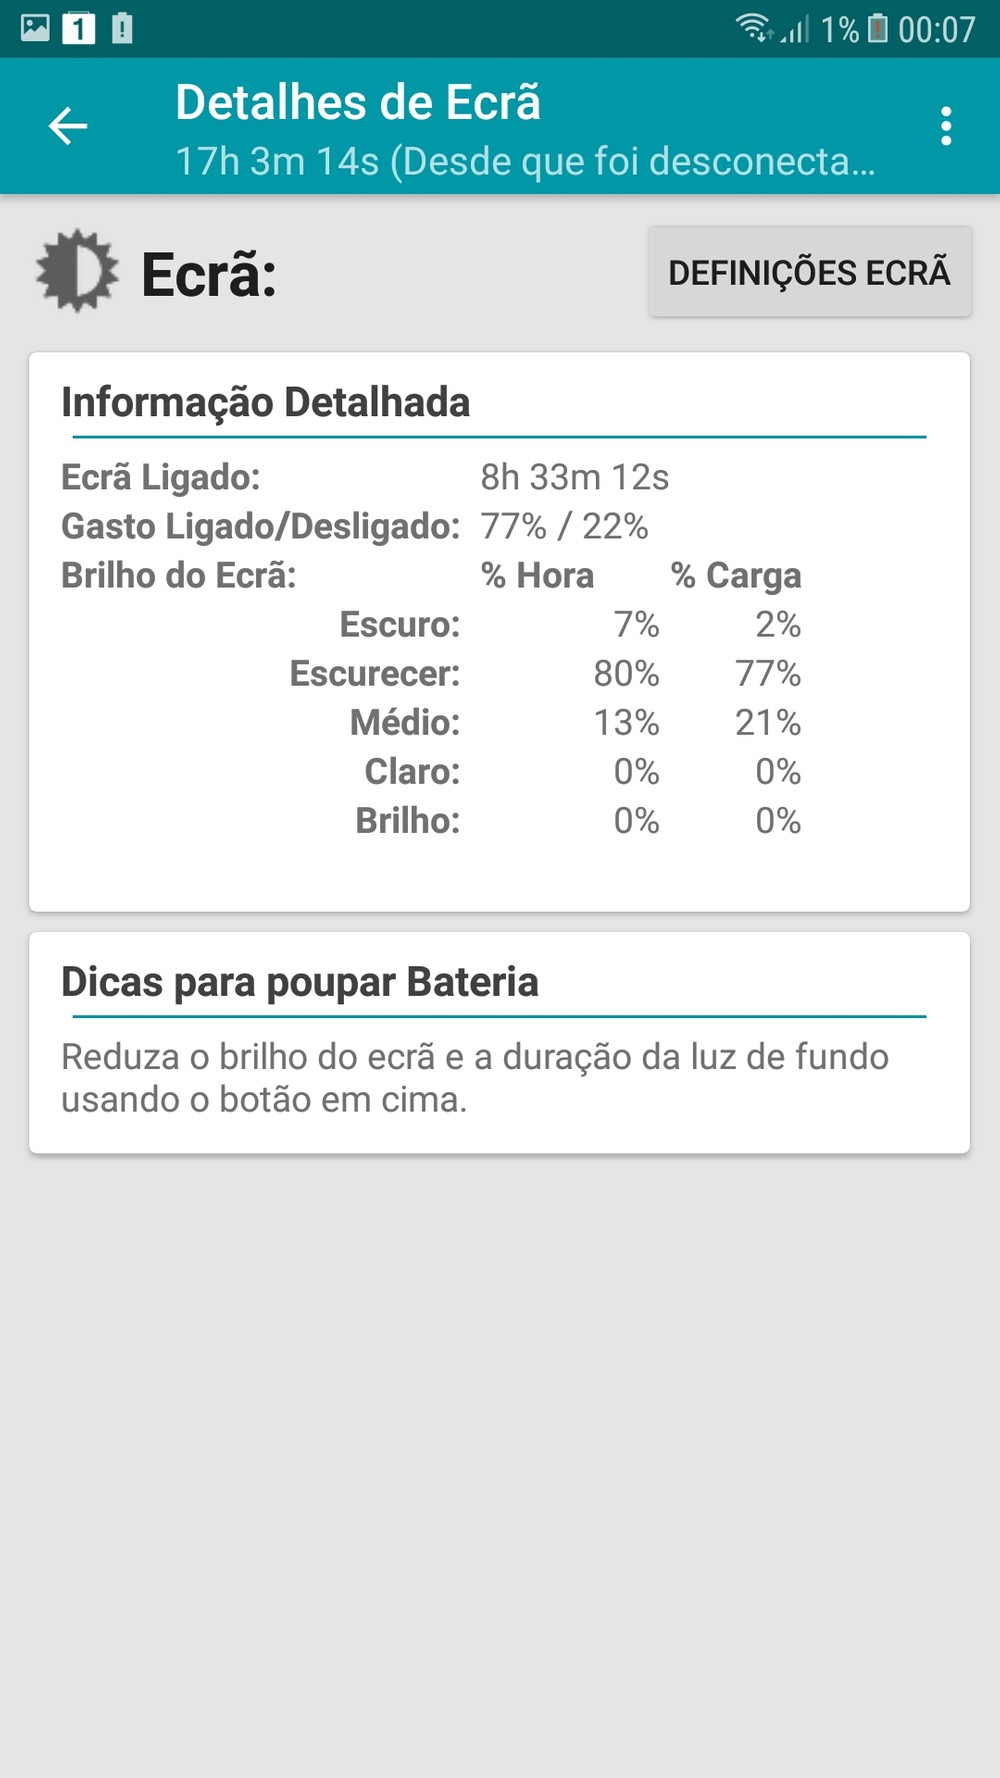Tap the back arrow icon
This screenshot has width=1000, height=1778.
pos(68,127)
